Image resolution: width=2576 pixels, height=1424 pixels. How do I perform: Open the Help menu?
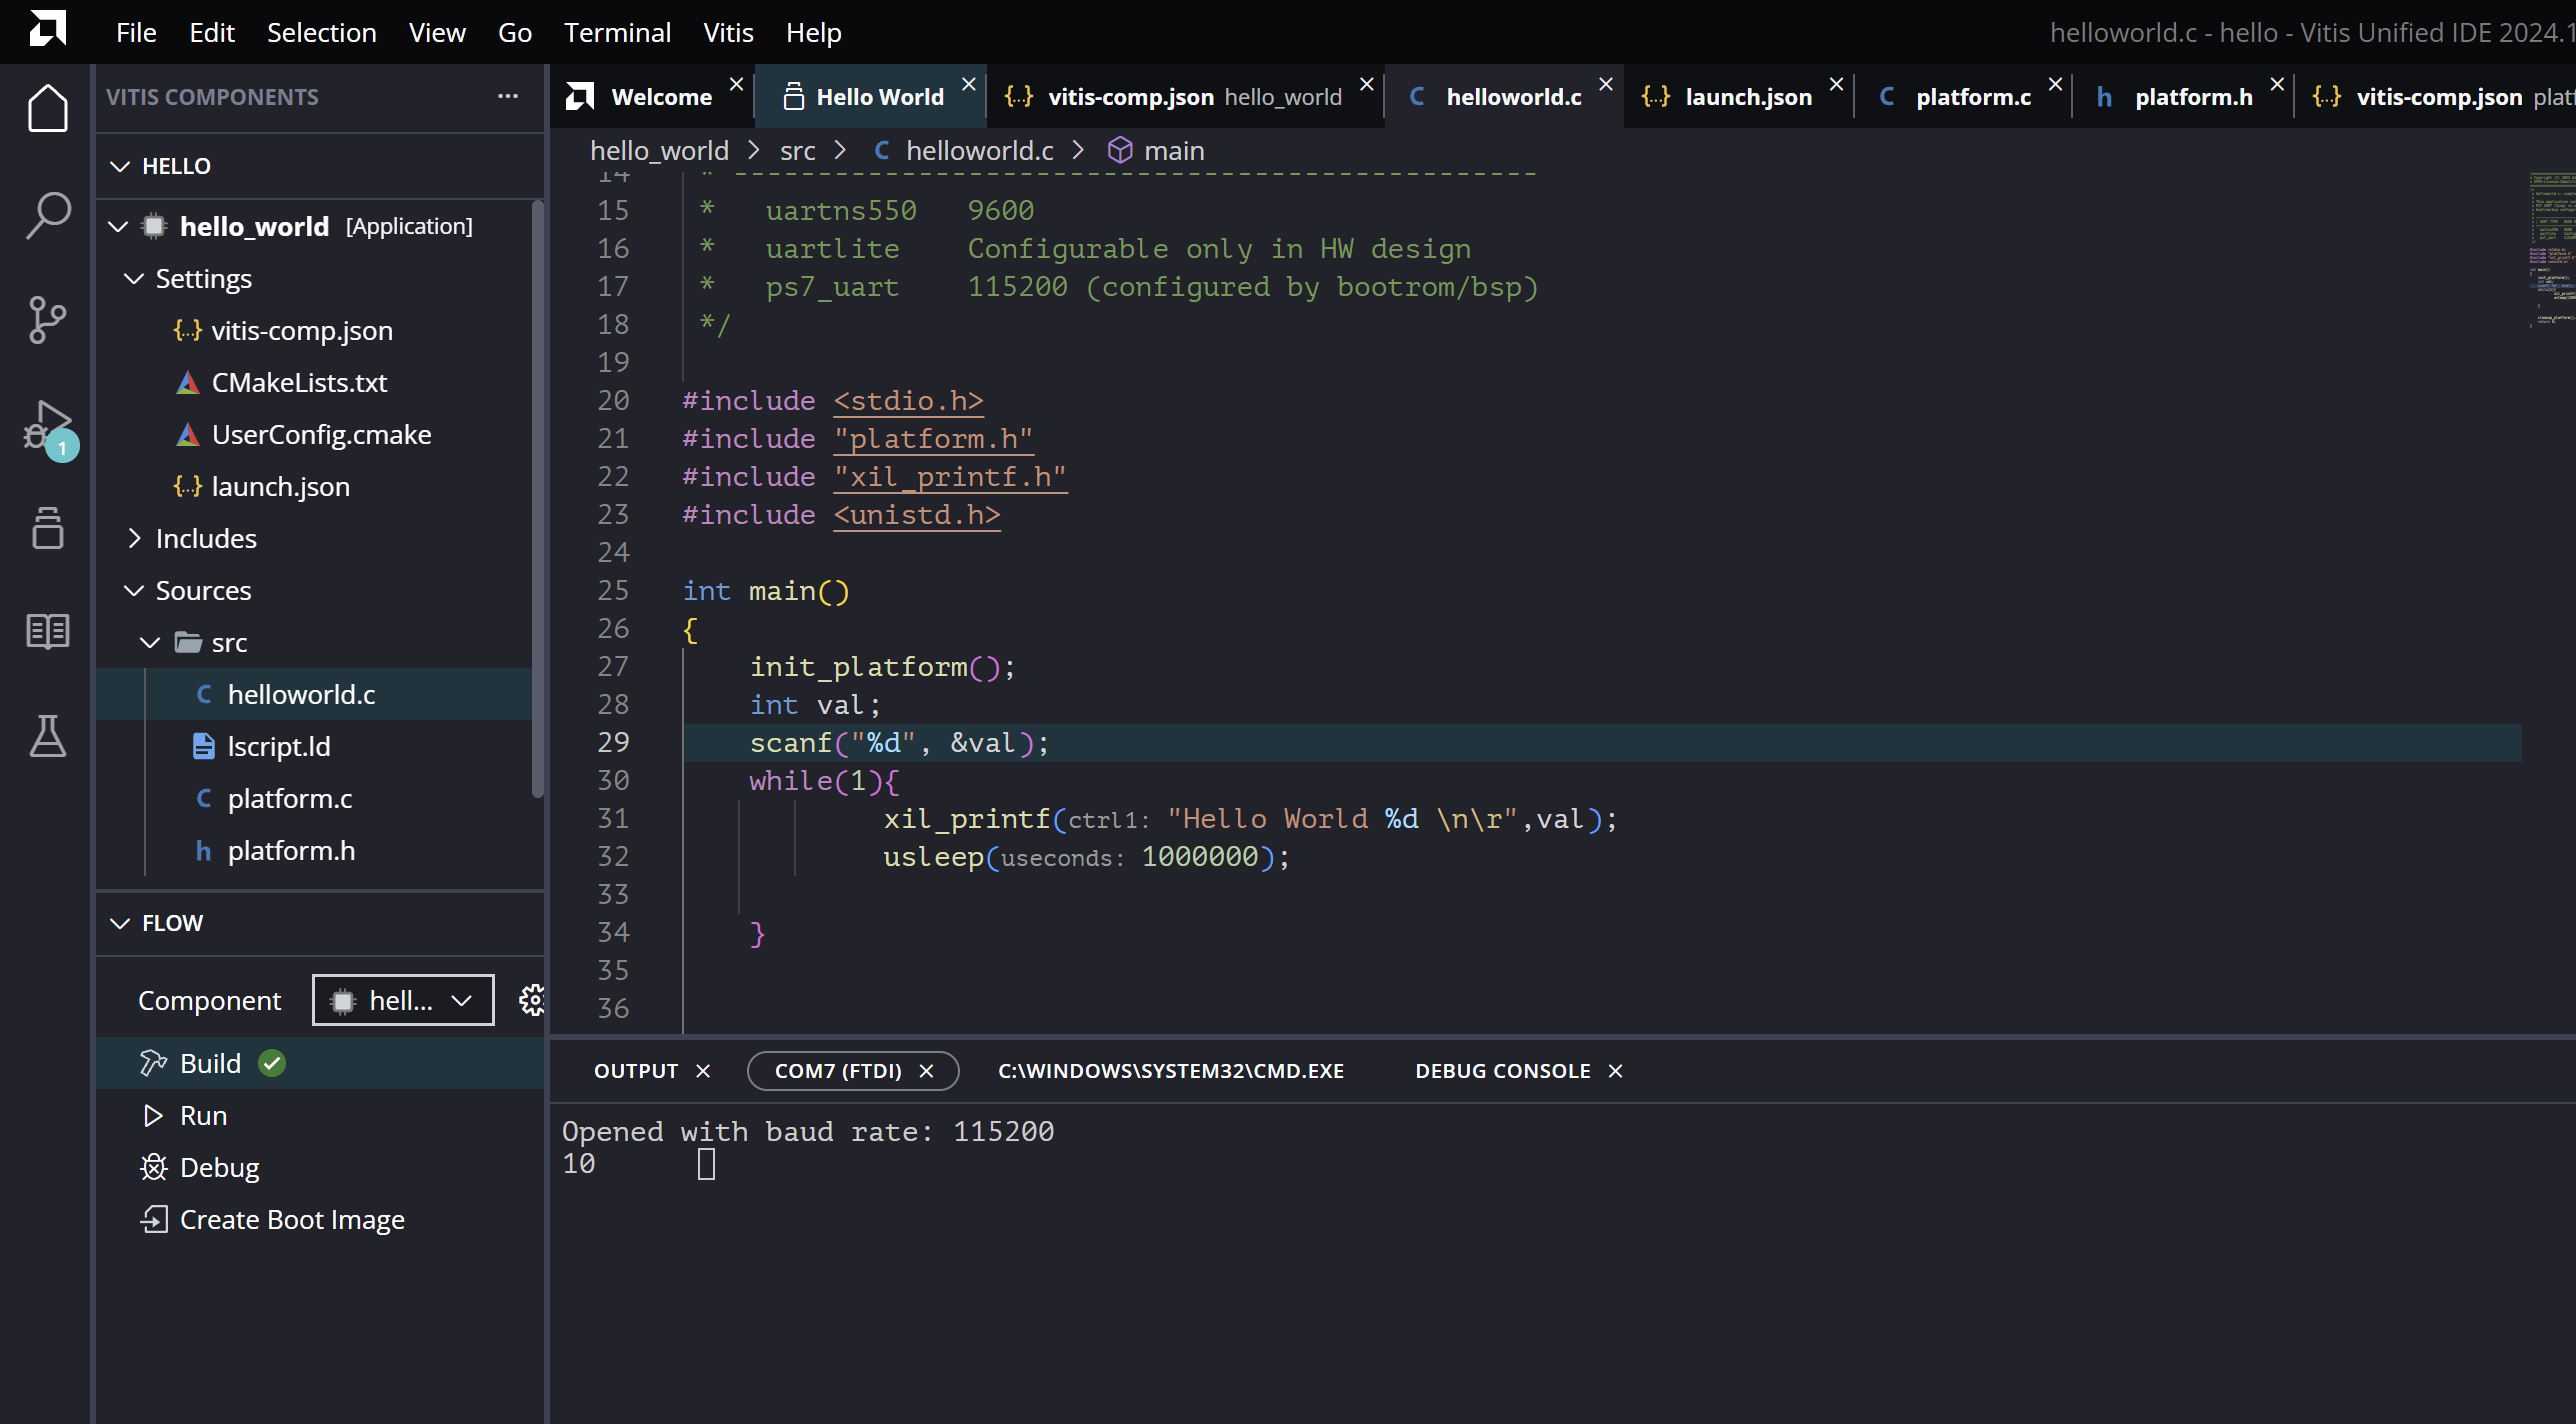point(813,32)
